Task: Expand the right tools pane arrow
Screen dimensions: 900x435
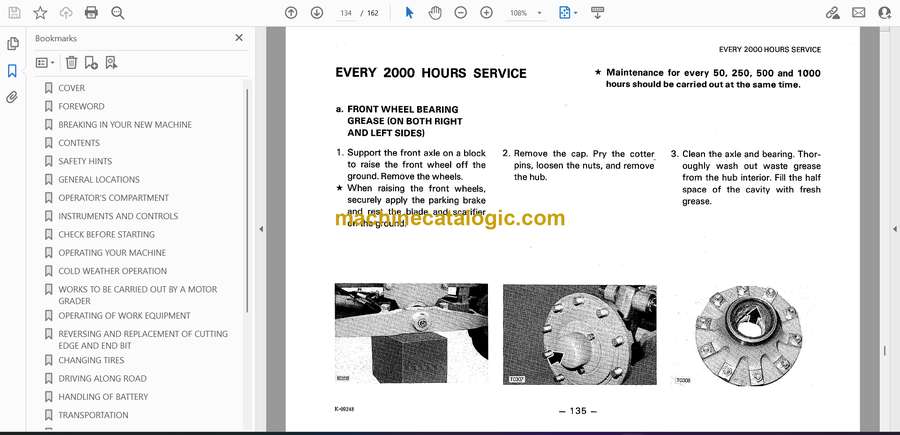Action: coord(894,229)
